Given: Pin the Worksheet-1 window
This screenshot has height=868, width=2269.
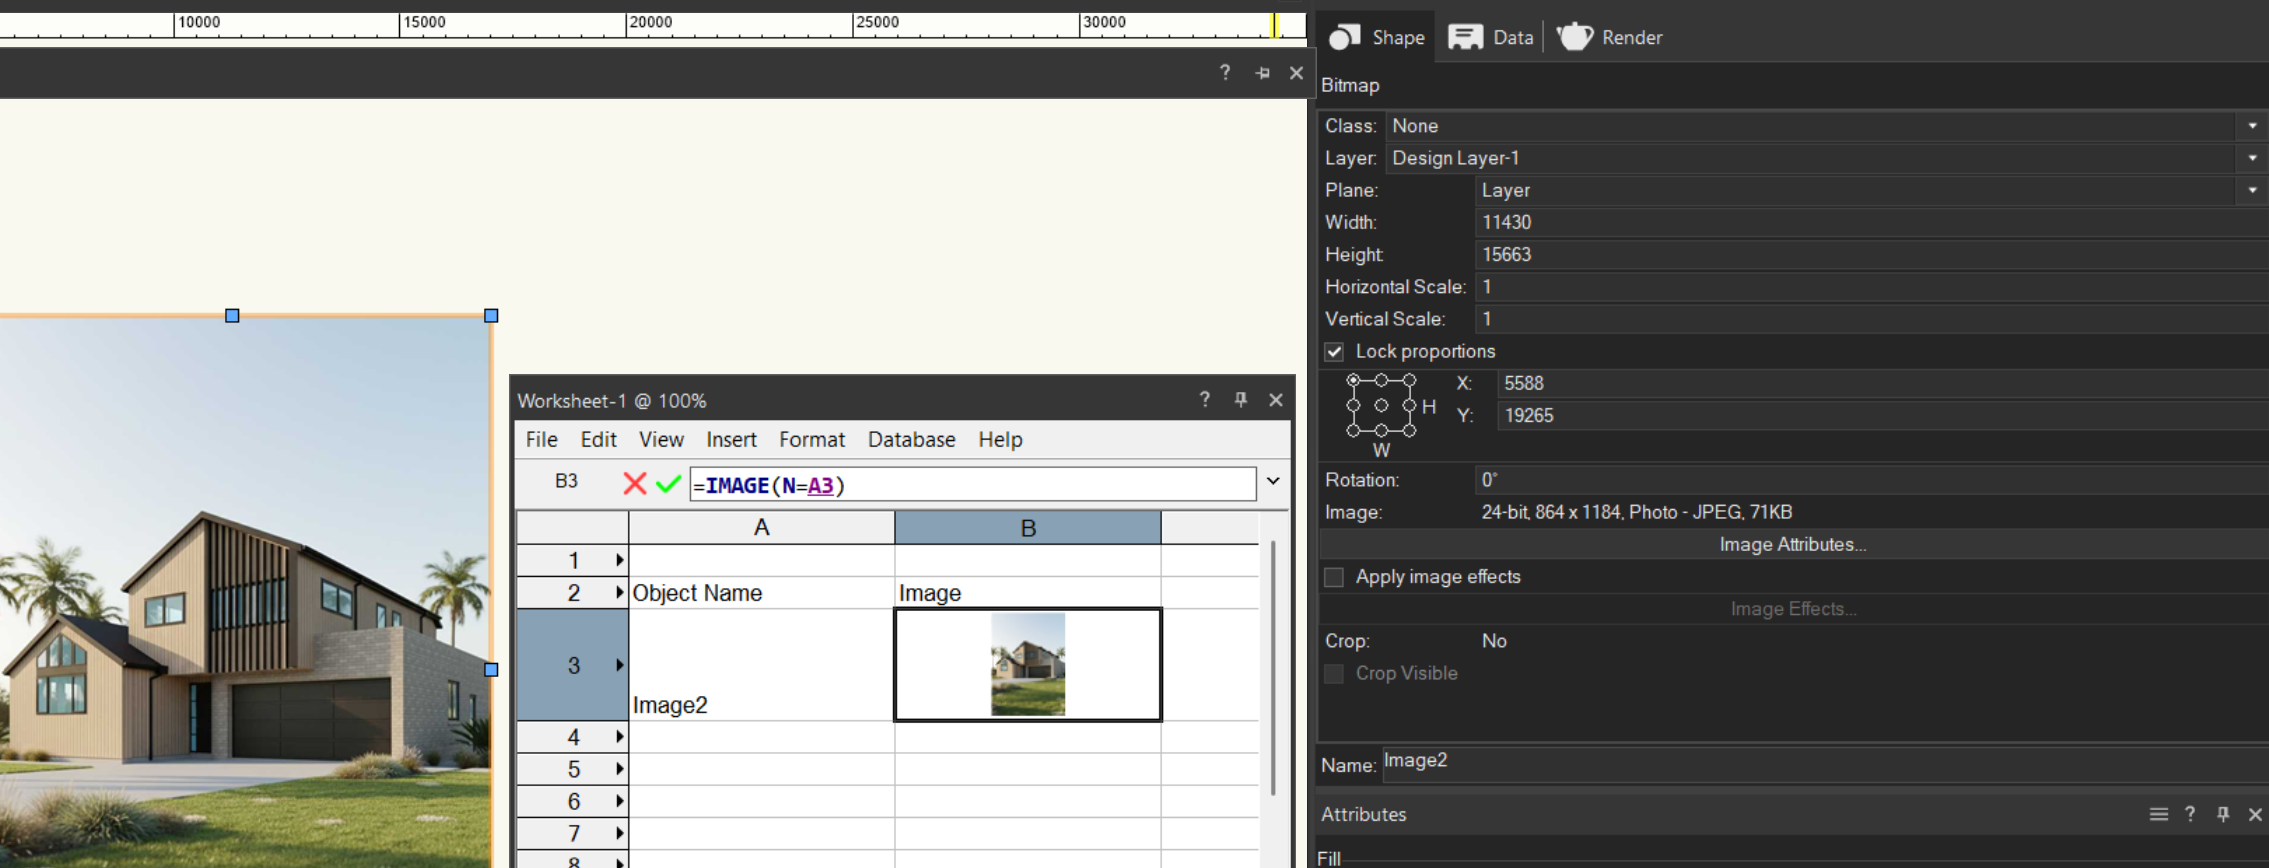Looking at the screenshot, I should 1240,400.
